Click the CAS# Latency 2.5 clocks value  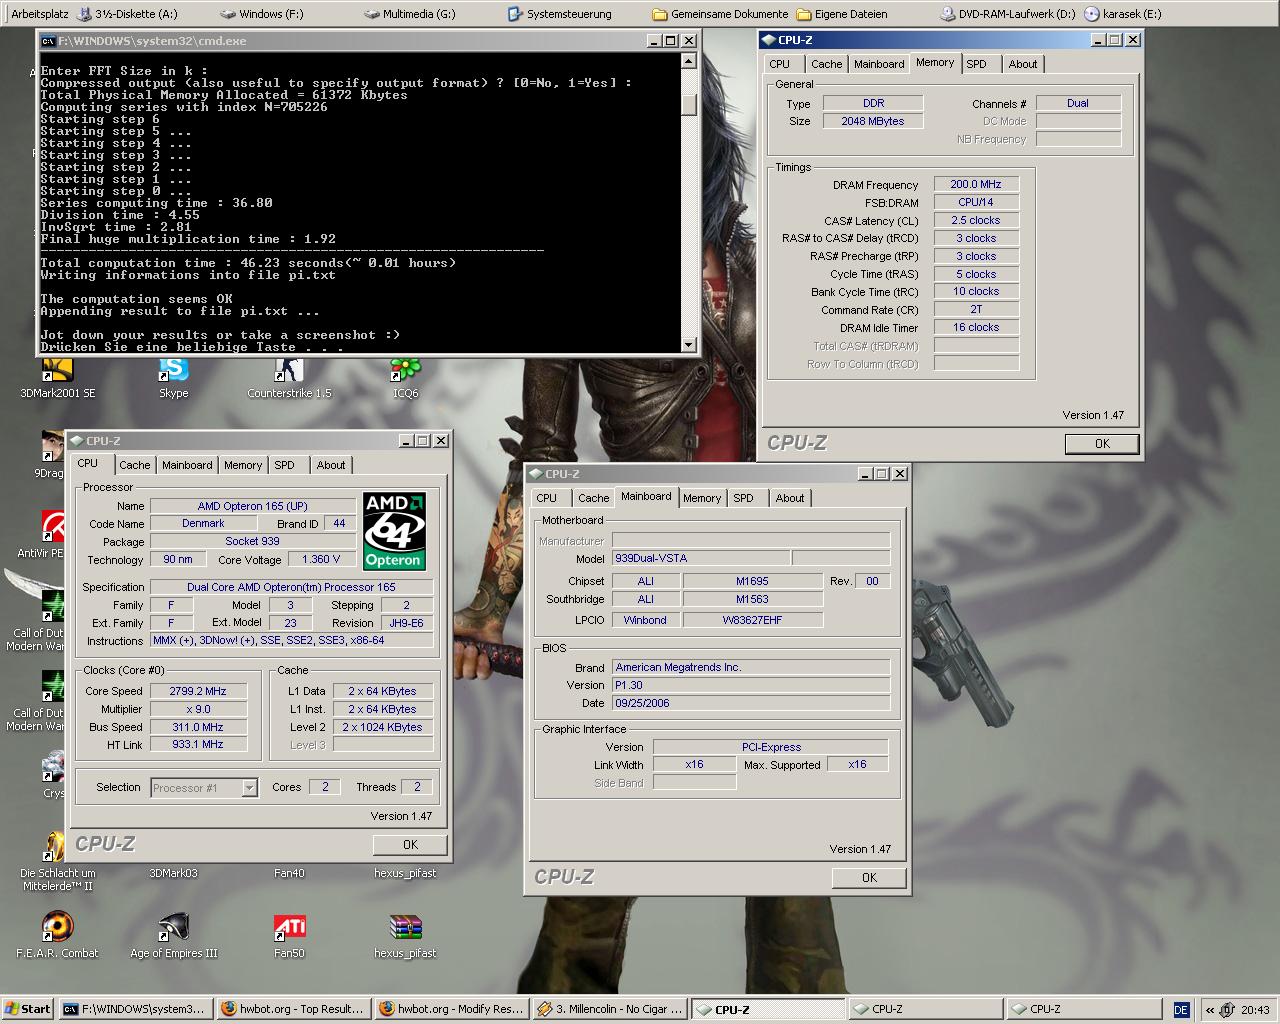point(976,220)
